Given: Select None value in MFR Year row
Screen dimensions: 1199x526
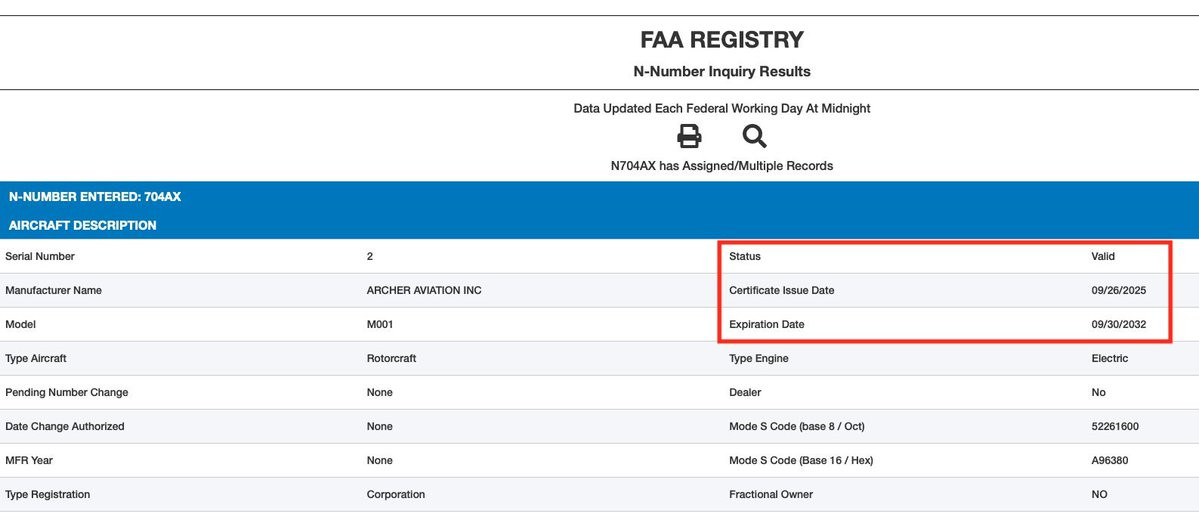Looking at the screenshot, I should 379,460.
